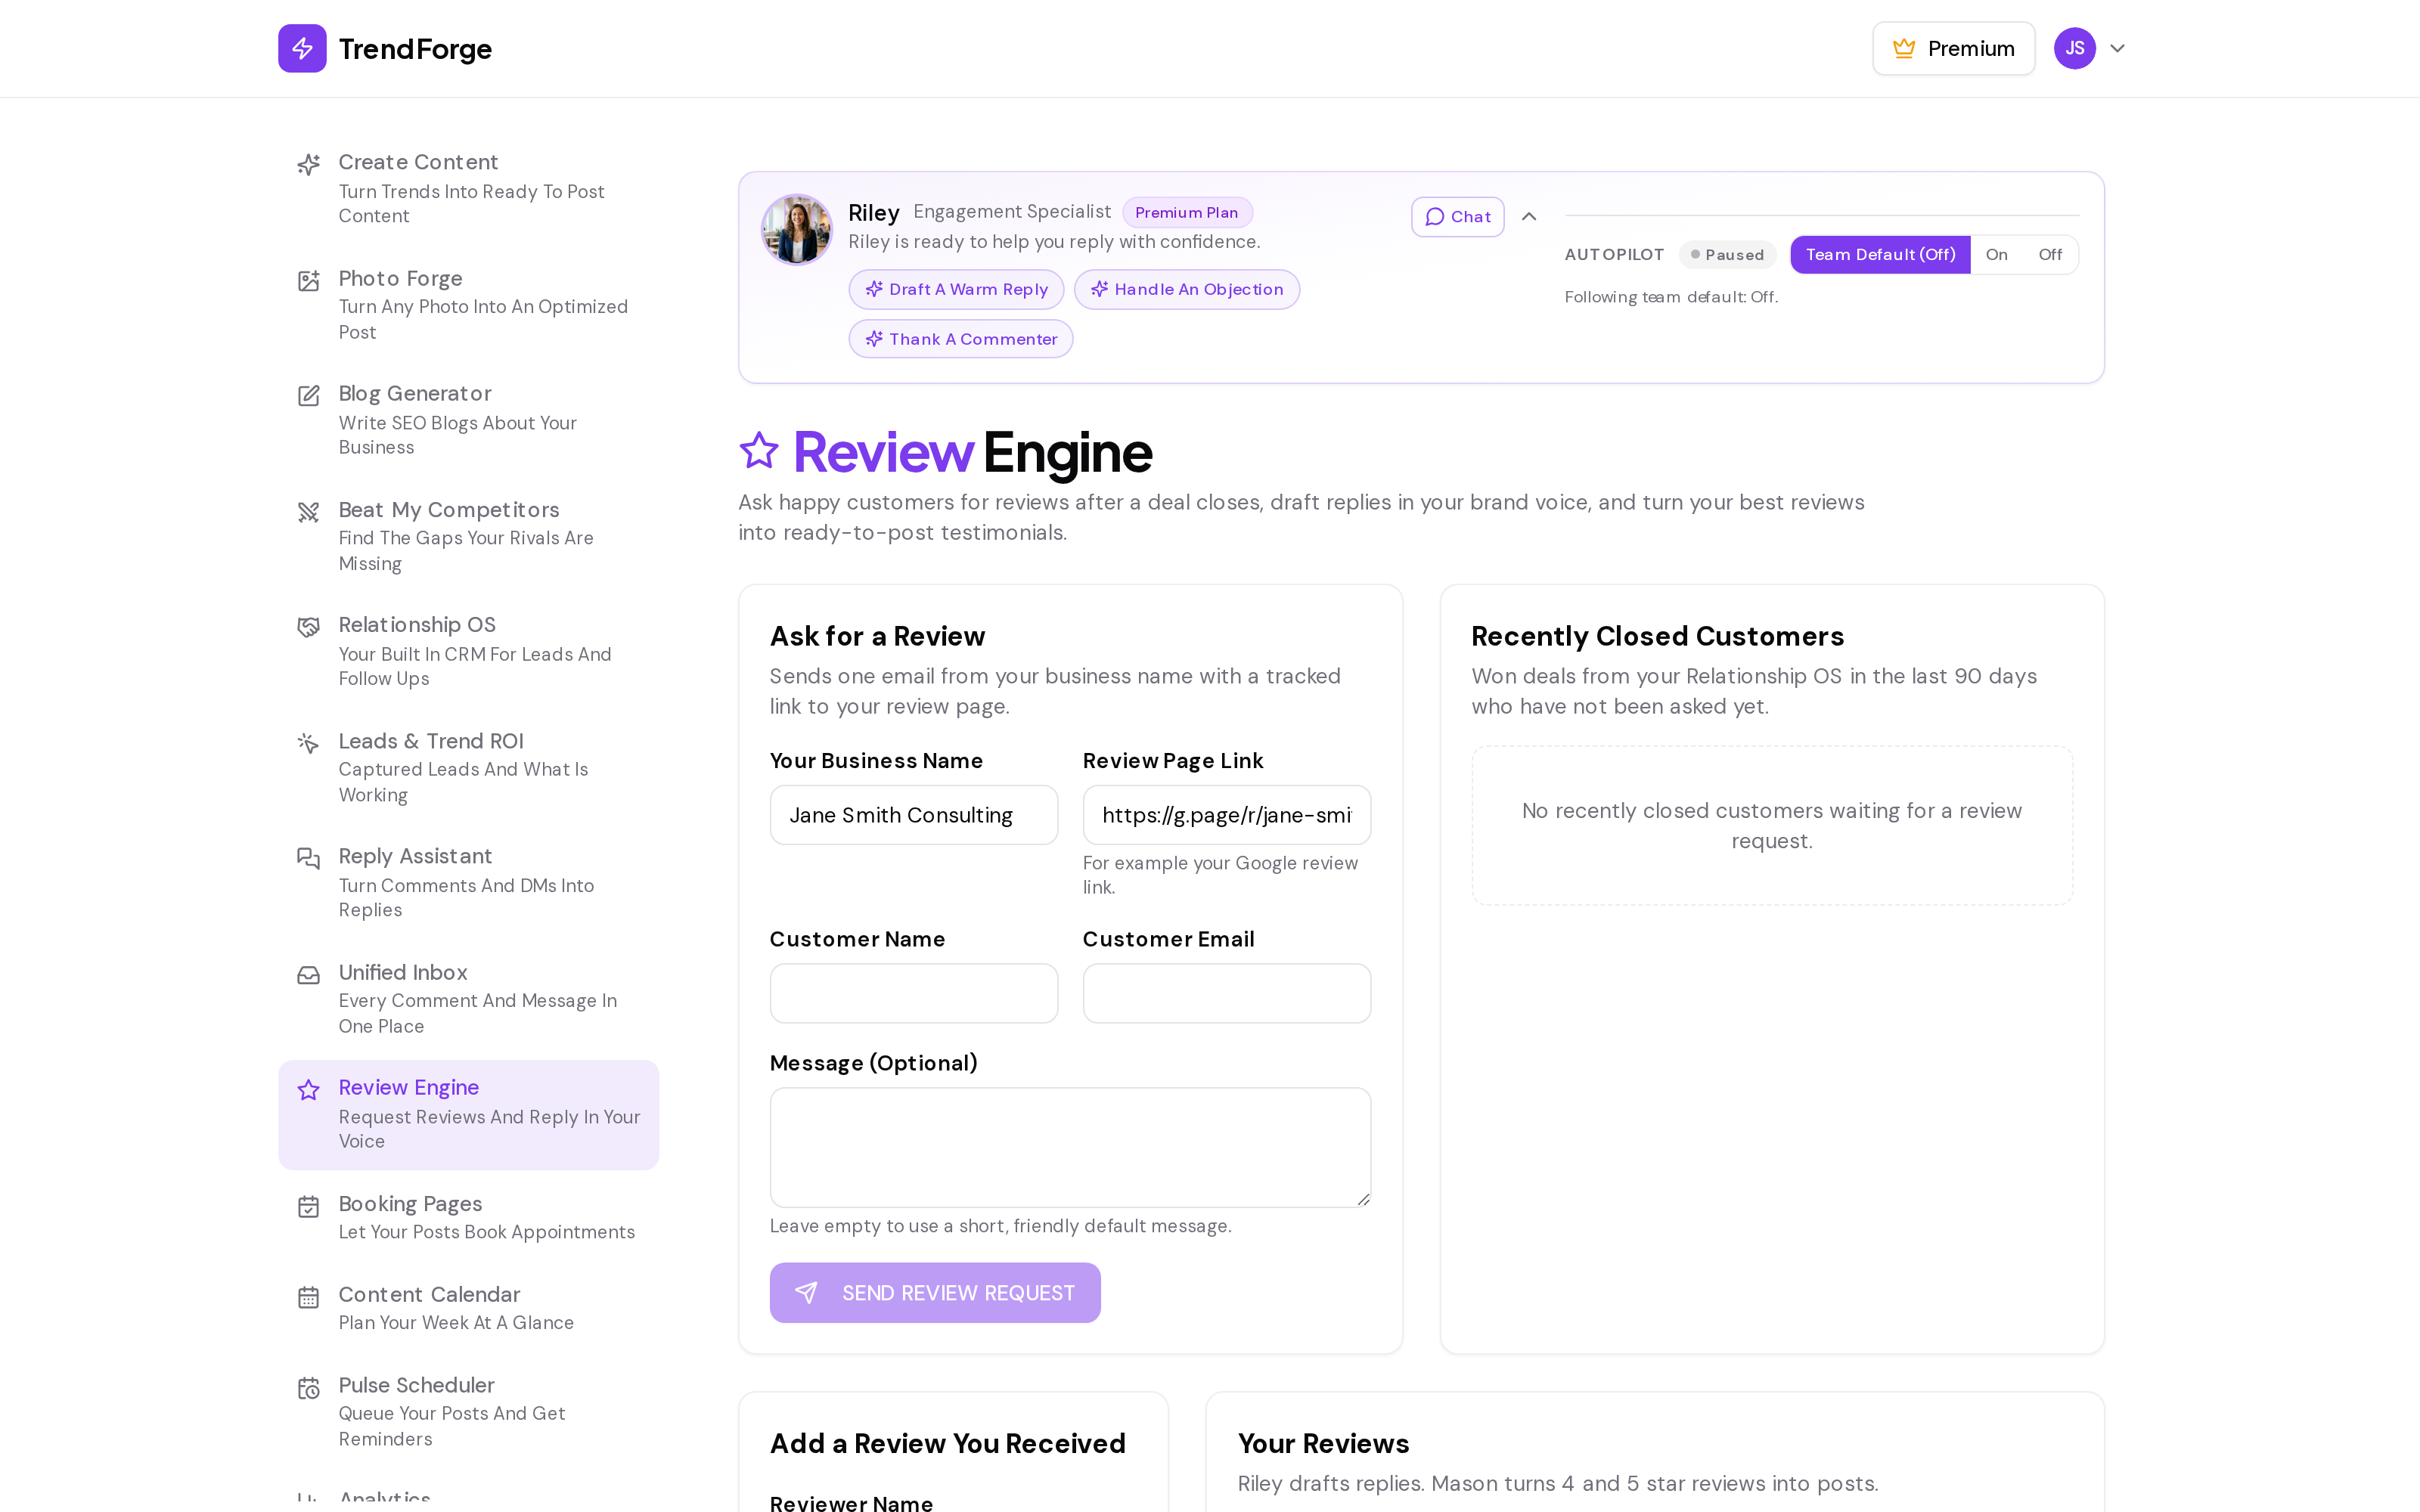The width and height of the screenshot is (2420, 1512).
Task: Open Relationship OS in sidebar
Action: [468, 651]
